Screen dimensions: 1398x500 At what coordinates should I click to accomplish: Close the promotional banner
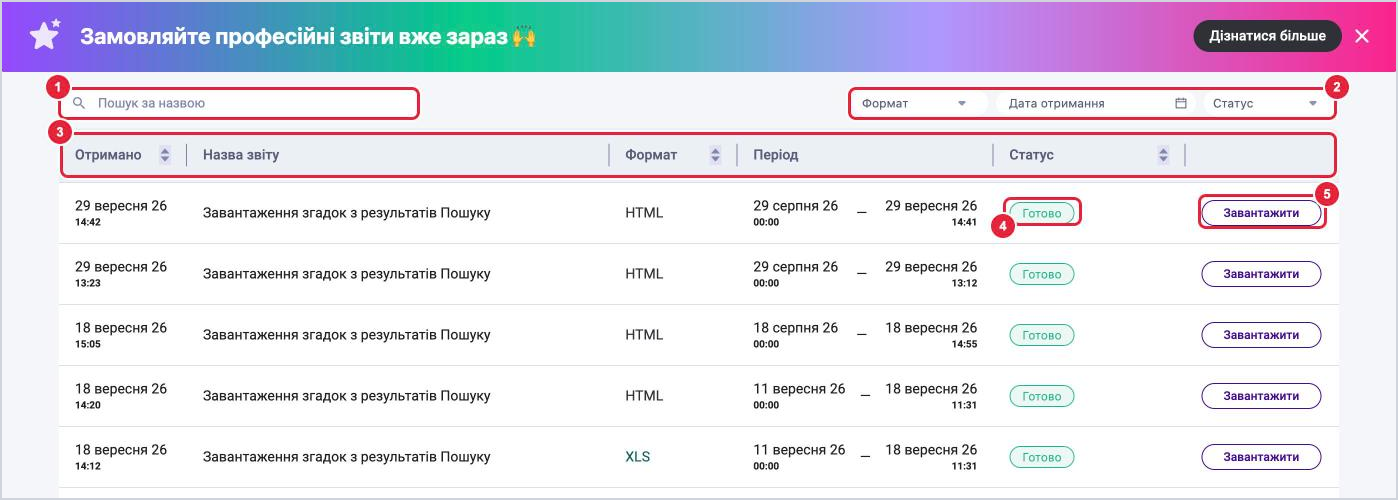1361,36
